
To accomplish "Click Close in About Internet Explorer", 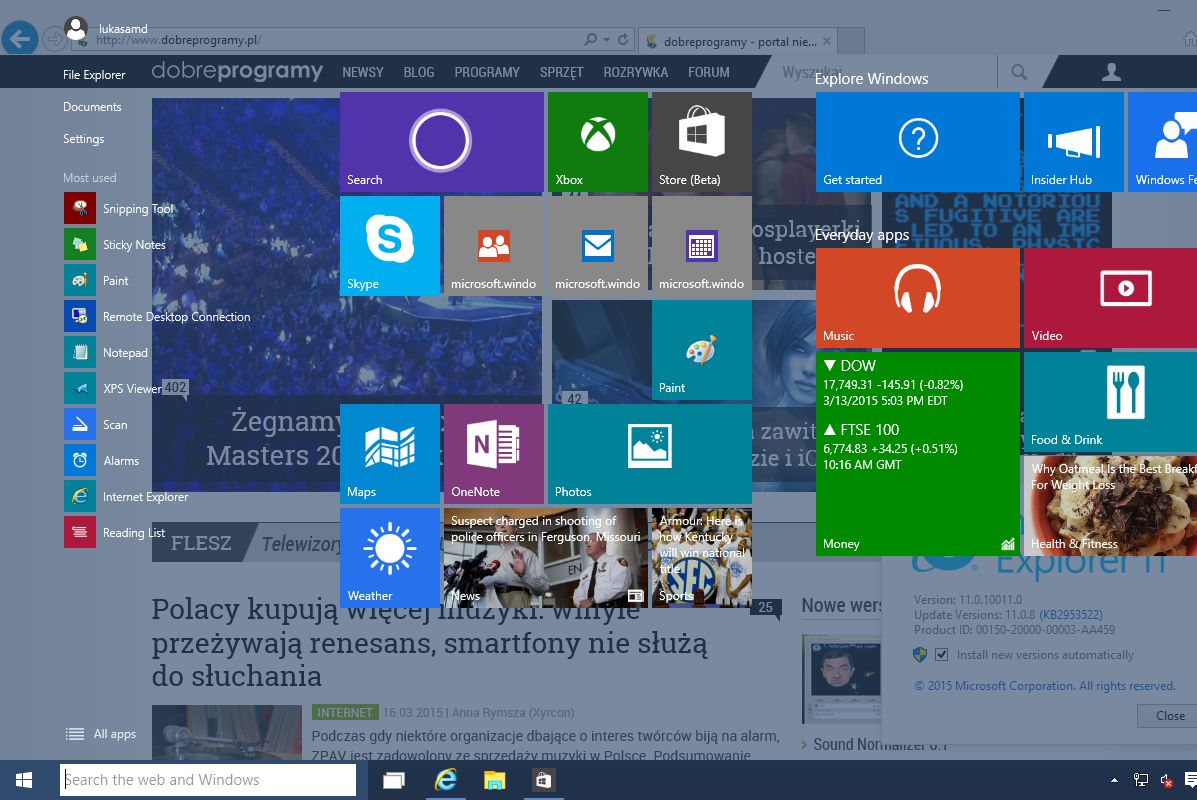I will [1166, 715].
